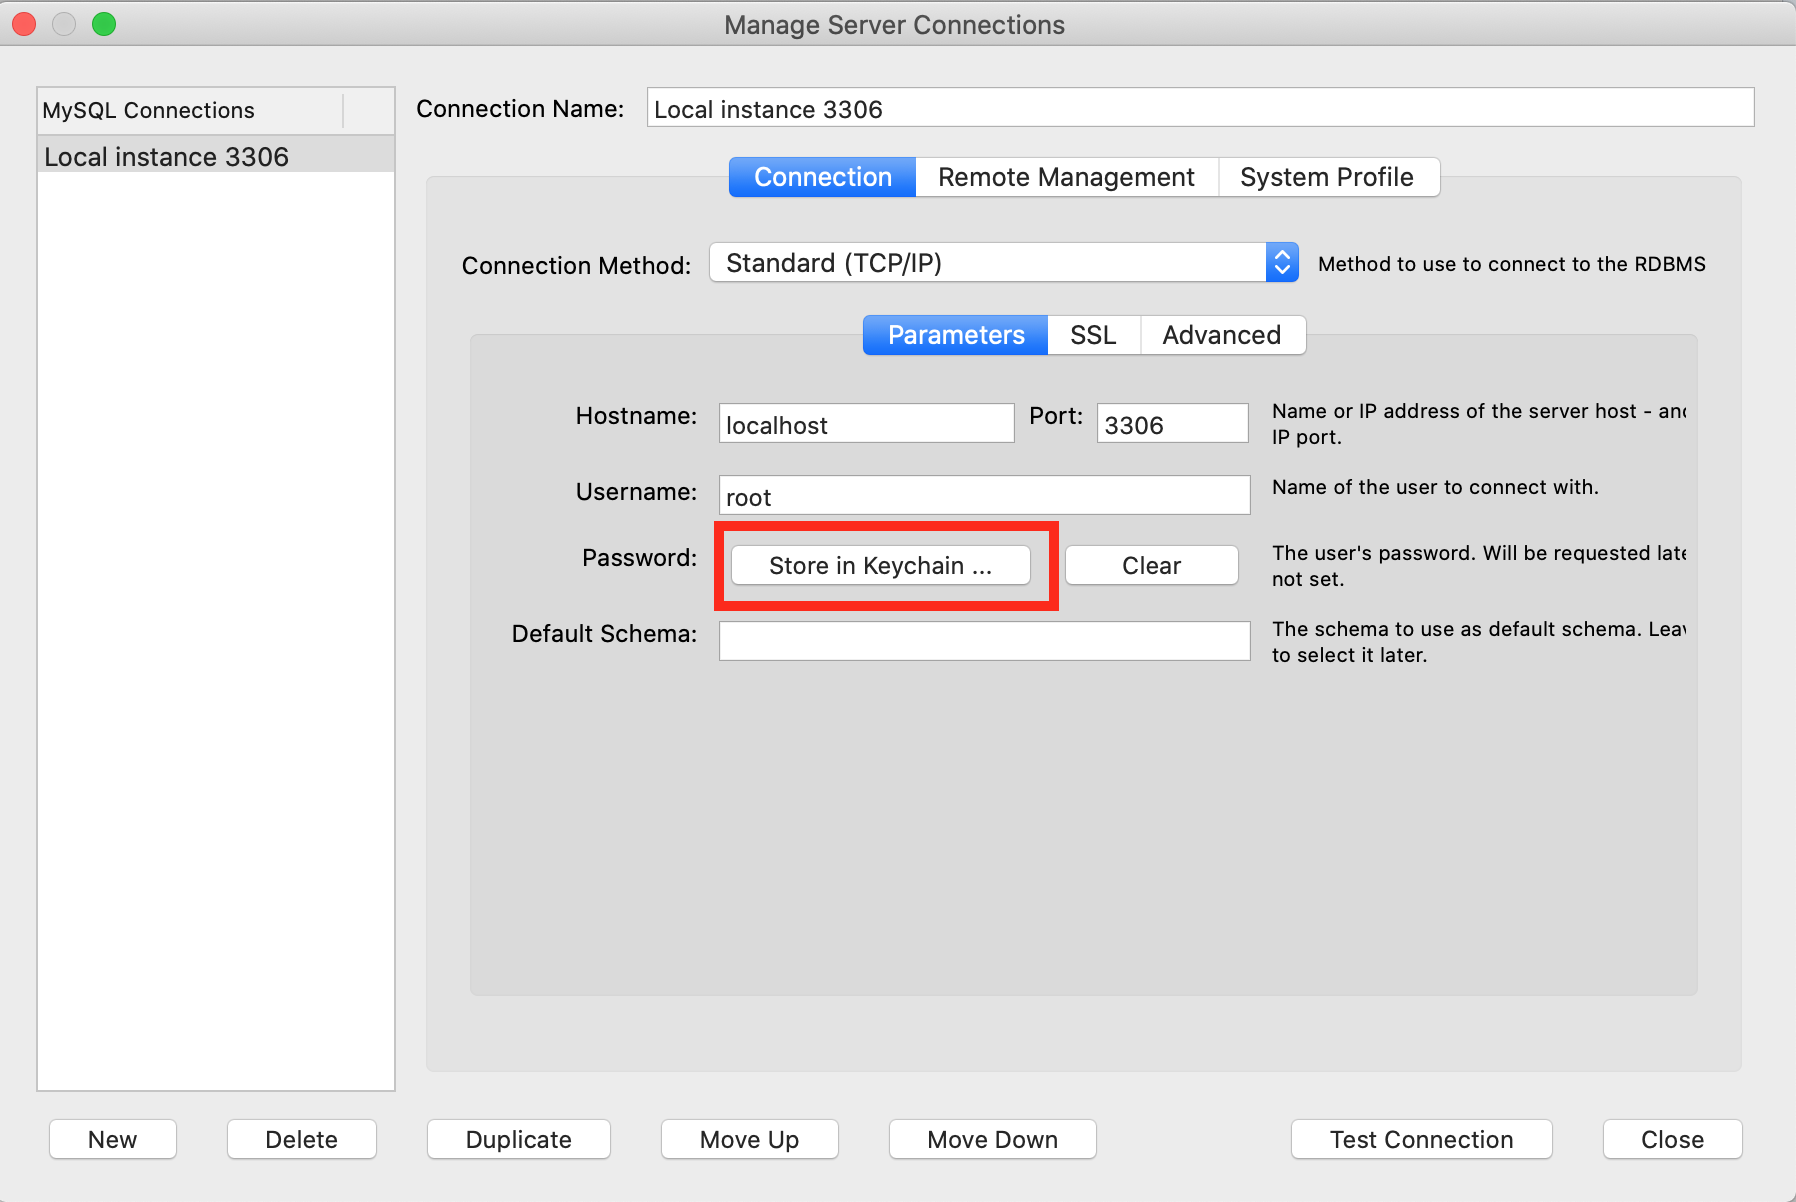Click the 'Name of the user to connect with.' text
This screenshot has height=1202, width=1796.
click(x=1435, y=487)
